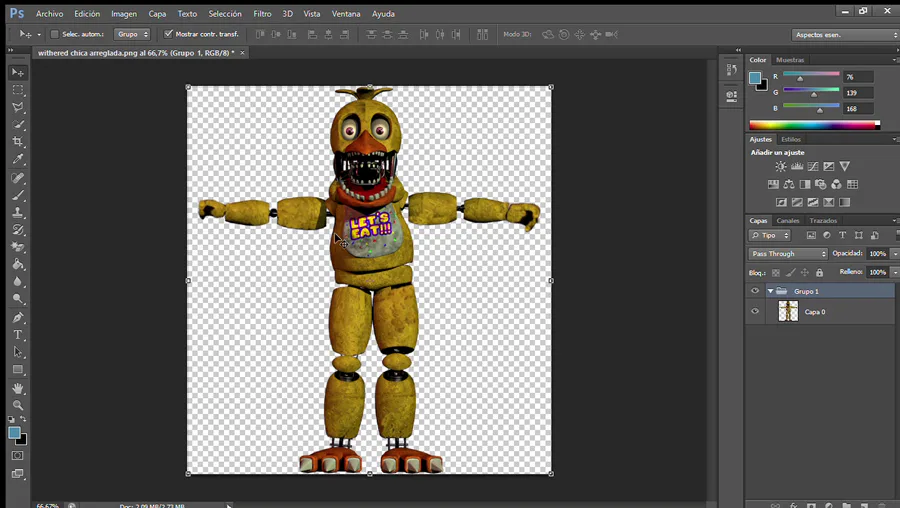900x508 pixels.
Task: Open the Grupo auto-select dropdown
Action: [131, 34]
